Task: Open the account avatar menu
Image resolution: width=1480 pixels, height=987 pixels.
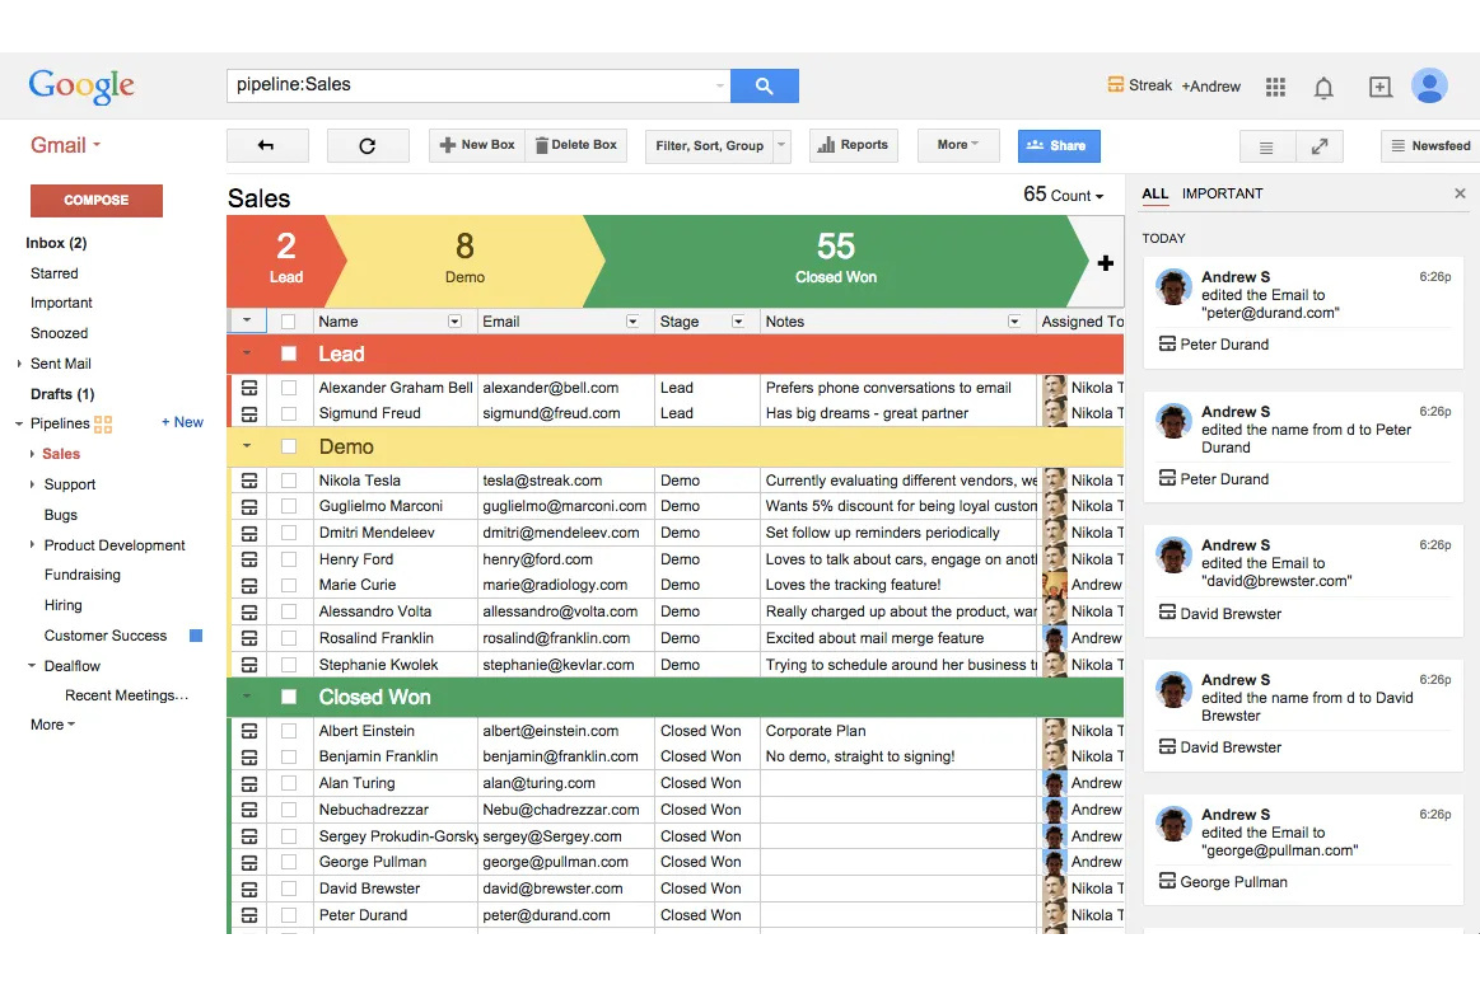Action: 1429,86
